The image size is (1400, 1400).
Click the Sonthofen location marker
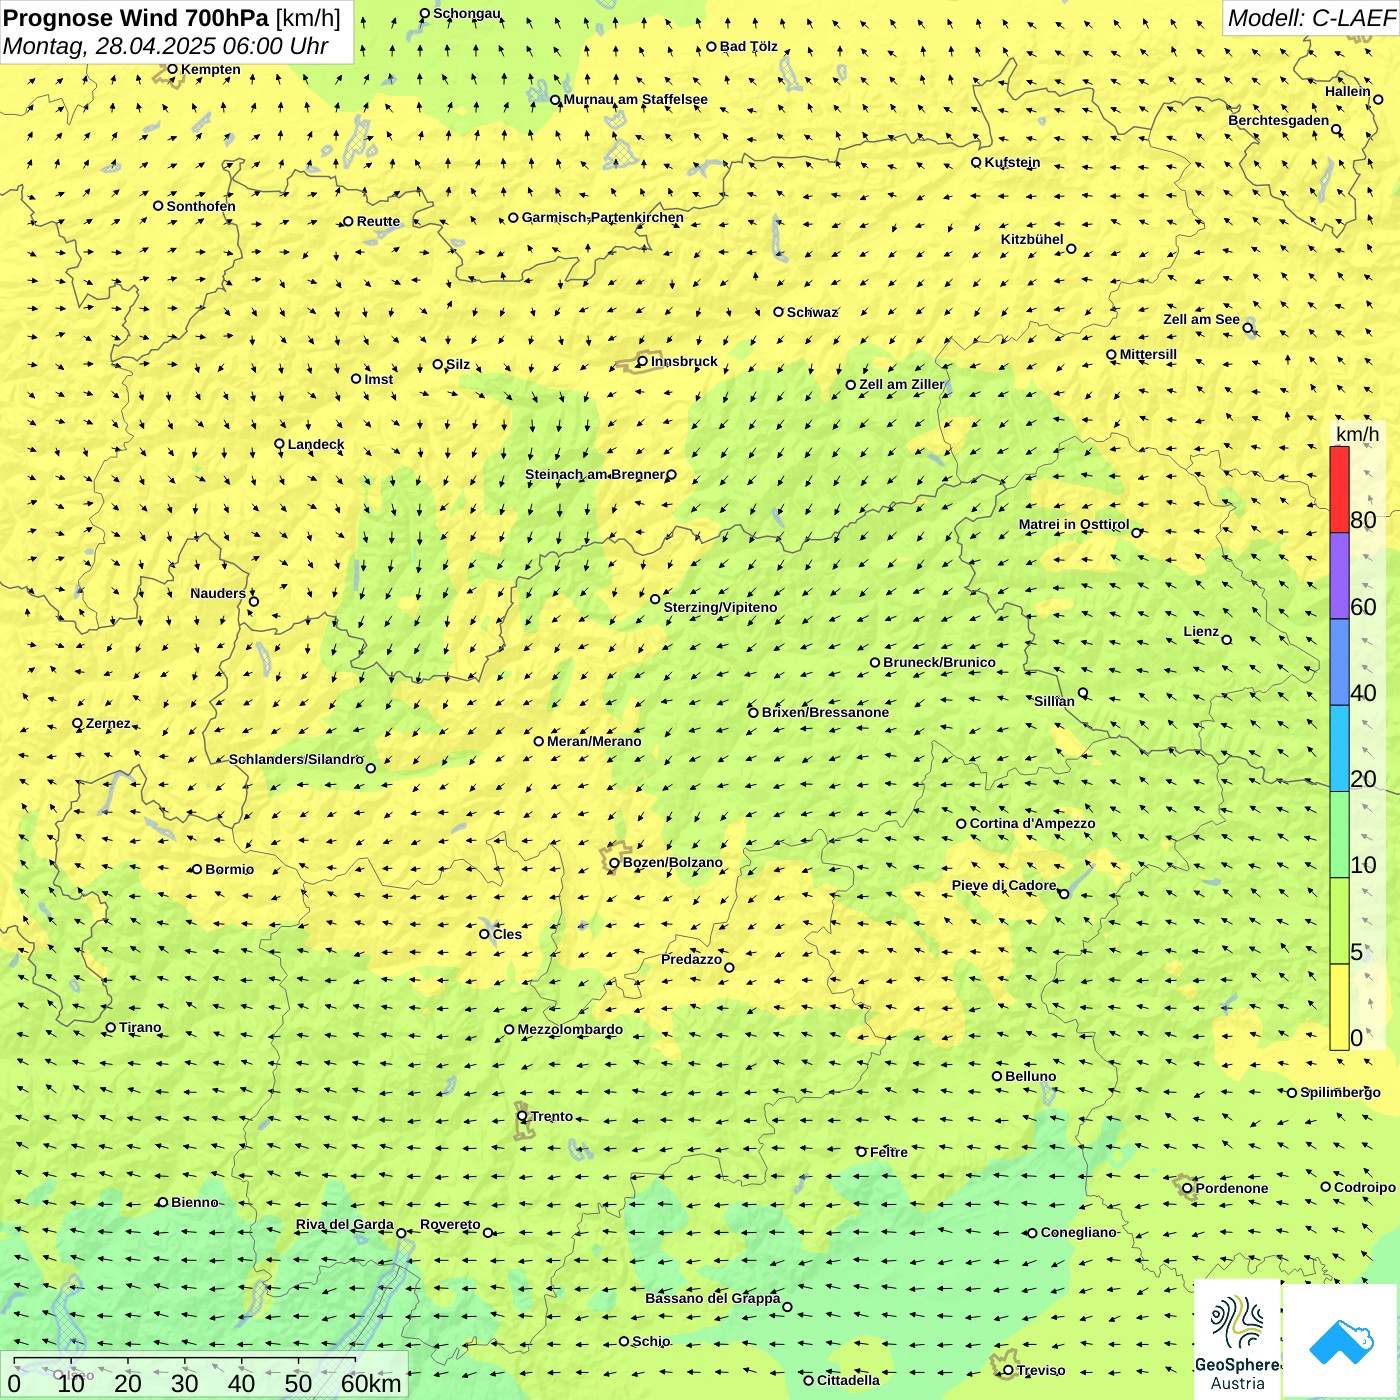(x=158, y=206)
